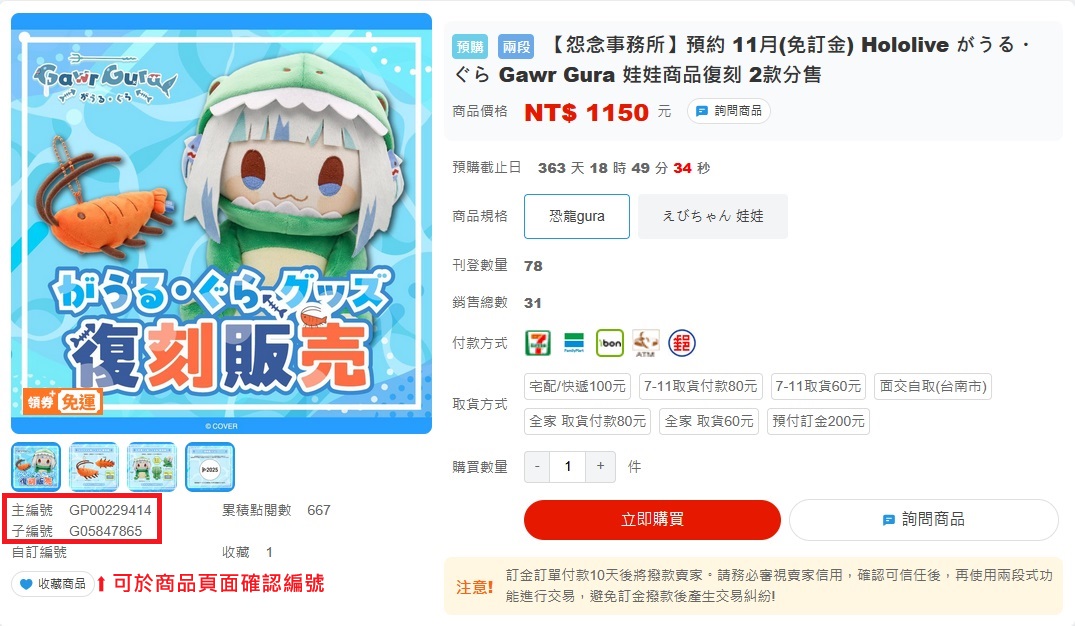This screenshot has height=626, width=1075.
Task: Click the red post office payment icon
Action: click(681, 343)
